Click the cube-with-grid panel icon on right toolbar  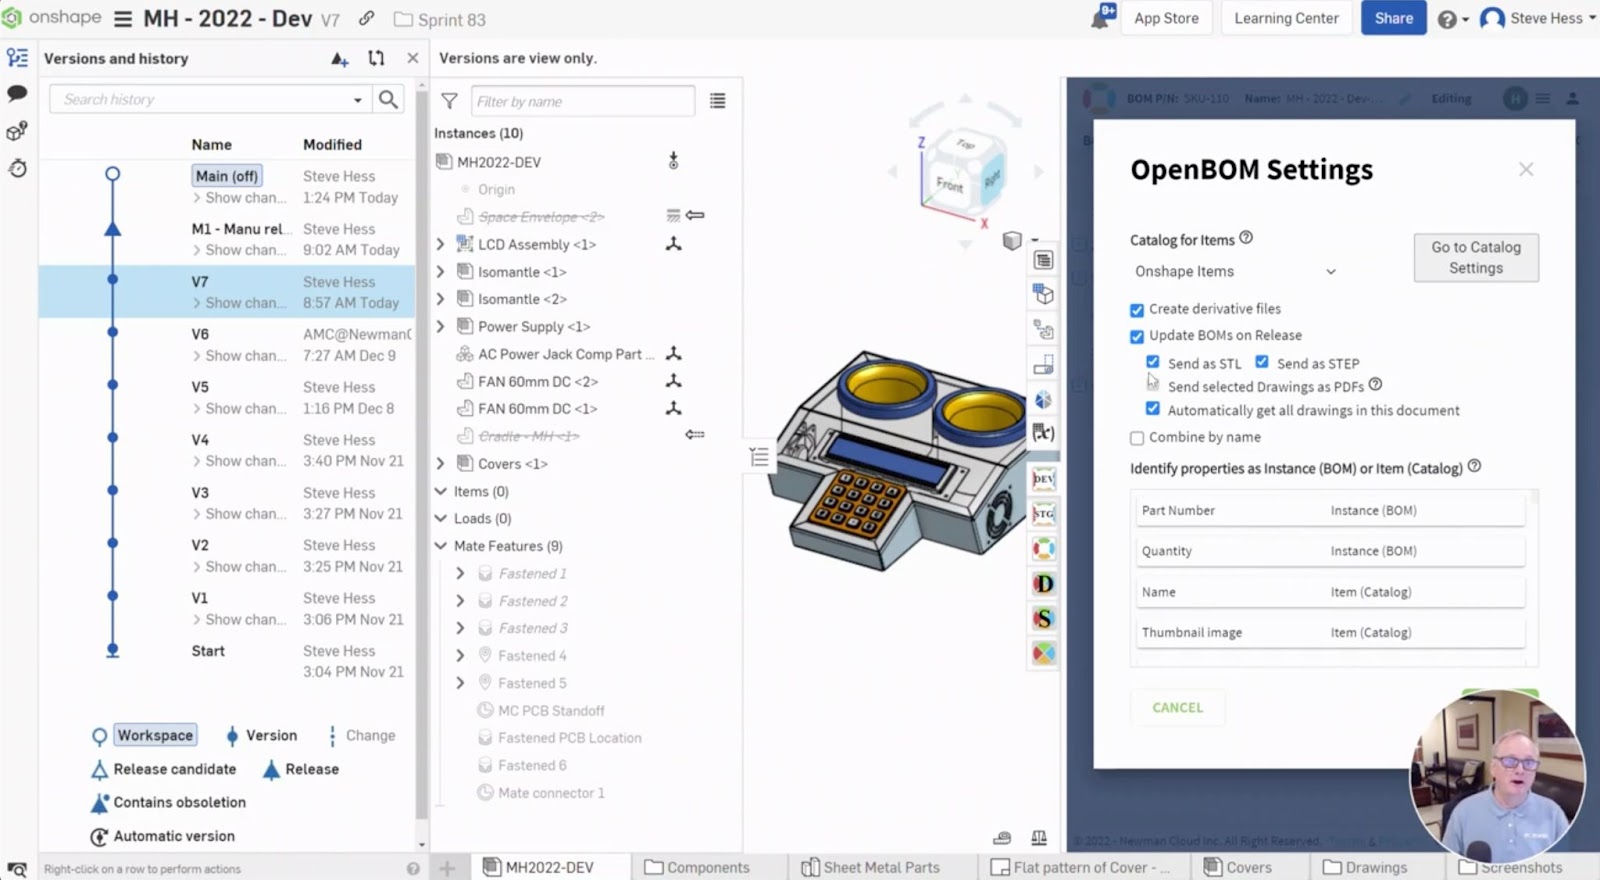[x=1043, y=294]
